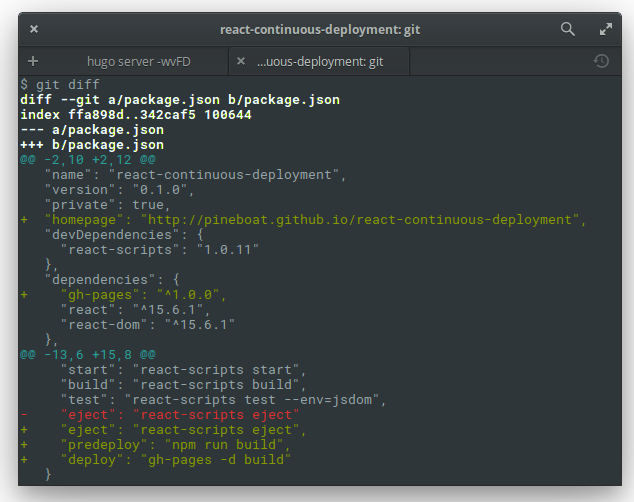Viewport: 634px width, 502px height.
Task: Click the "react-scripts": "1.0.11" line
Action: click(x=159, y=249)
